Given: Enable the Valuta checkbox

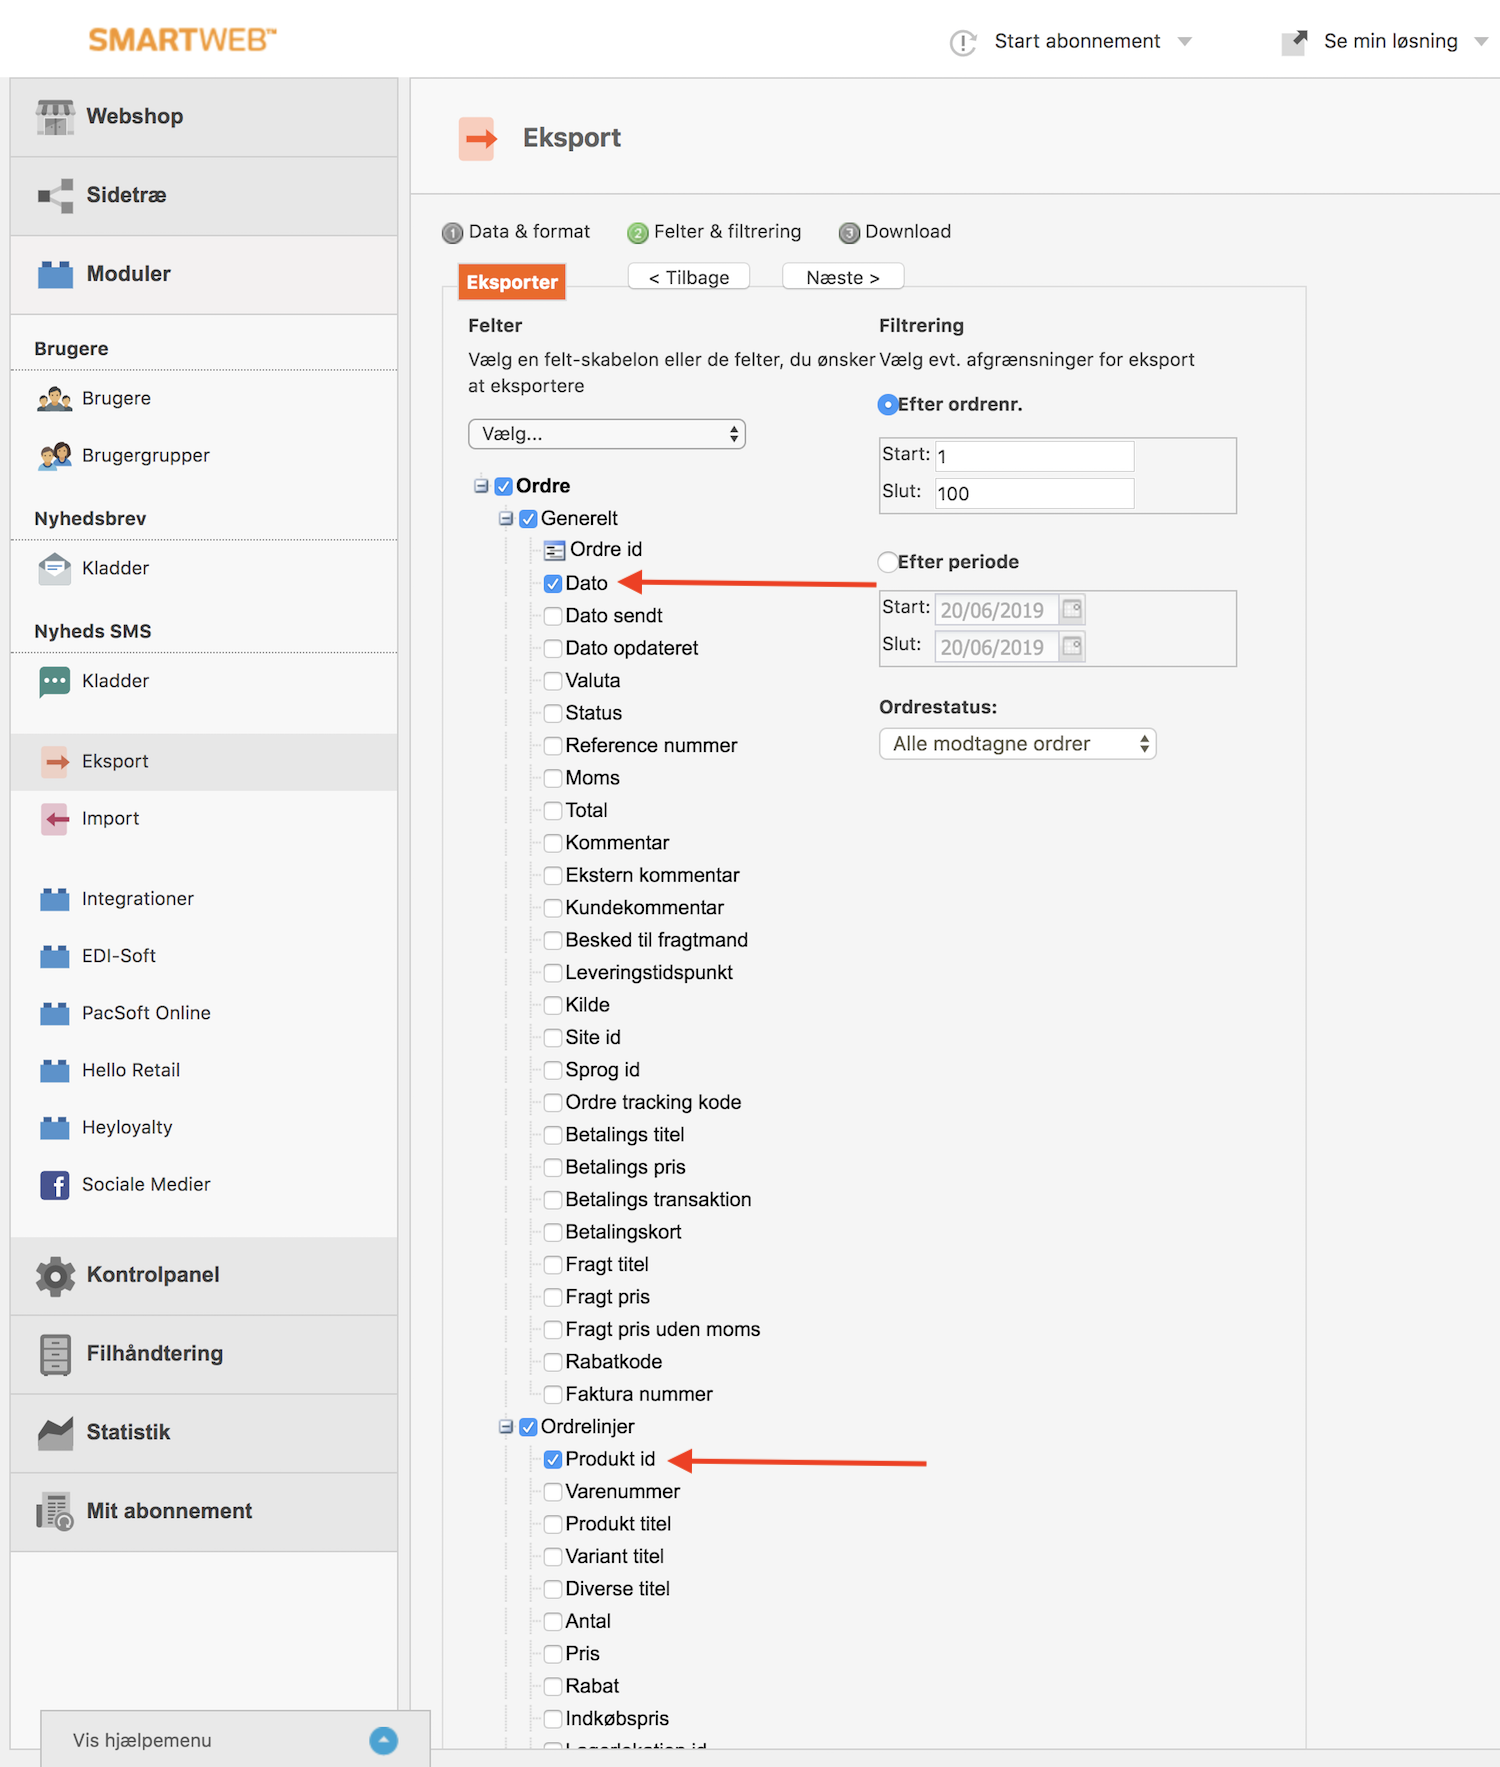Looking at the screenshot, I should pyautogui.click(x=552, y=681).
